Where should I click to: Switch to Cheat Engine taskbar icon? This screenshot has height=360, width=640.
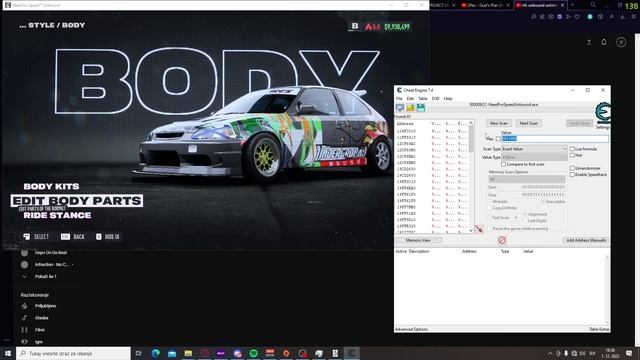point(351,353)
